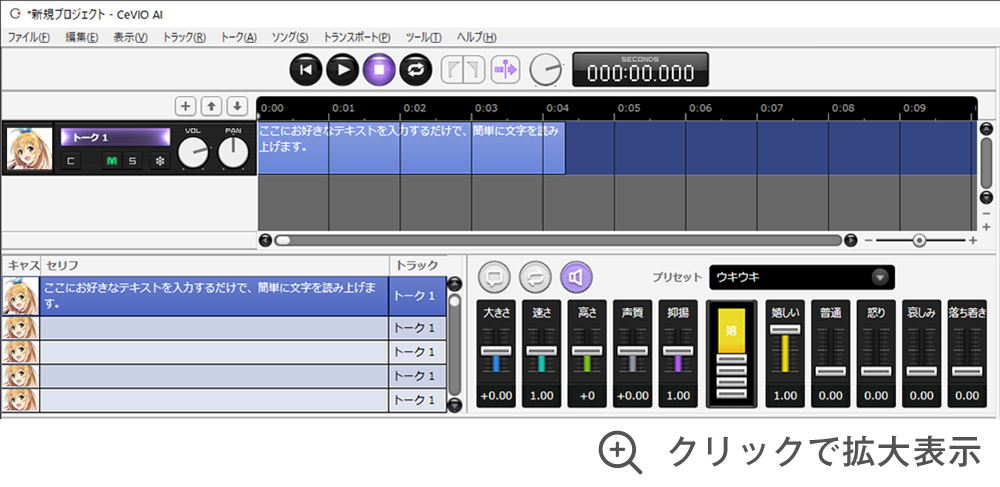Image resolution: width=1000 pixels, height=487 pixels.
Task: Click the speech bubble icon in parameter panel
Action: pos(494,277)
